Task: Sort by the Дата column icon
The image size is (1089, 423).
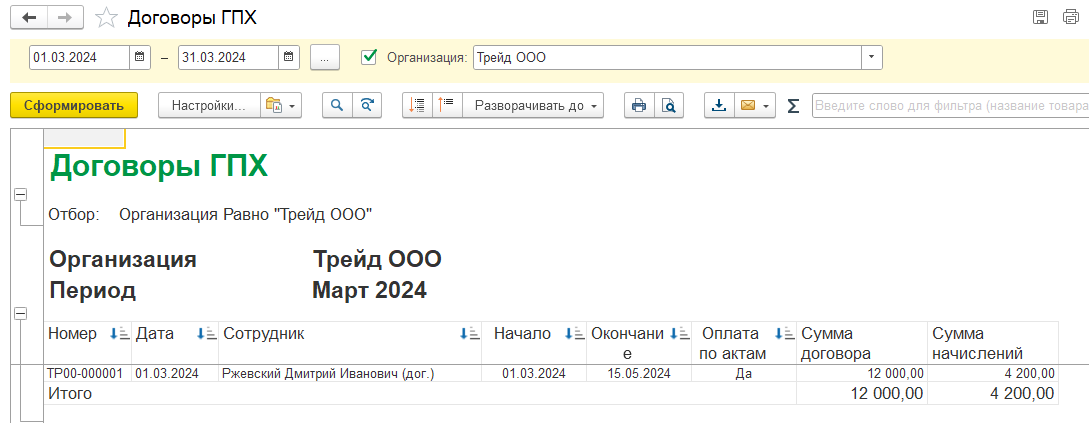Action: click(x=207, y=334)
